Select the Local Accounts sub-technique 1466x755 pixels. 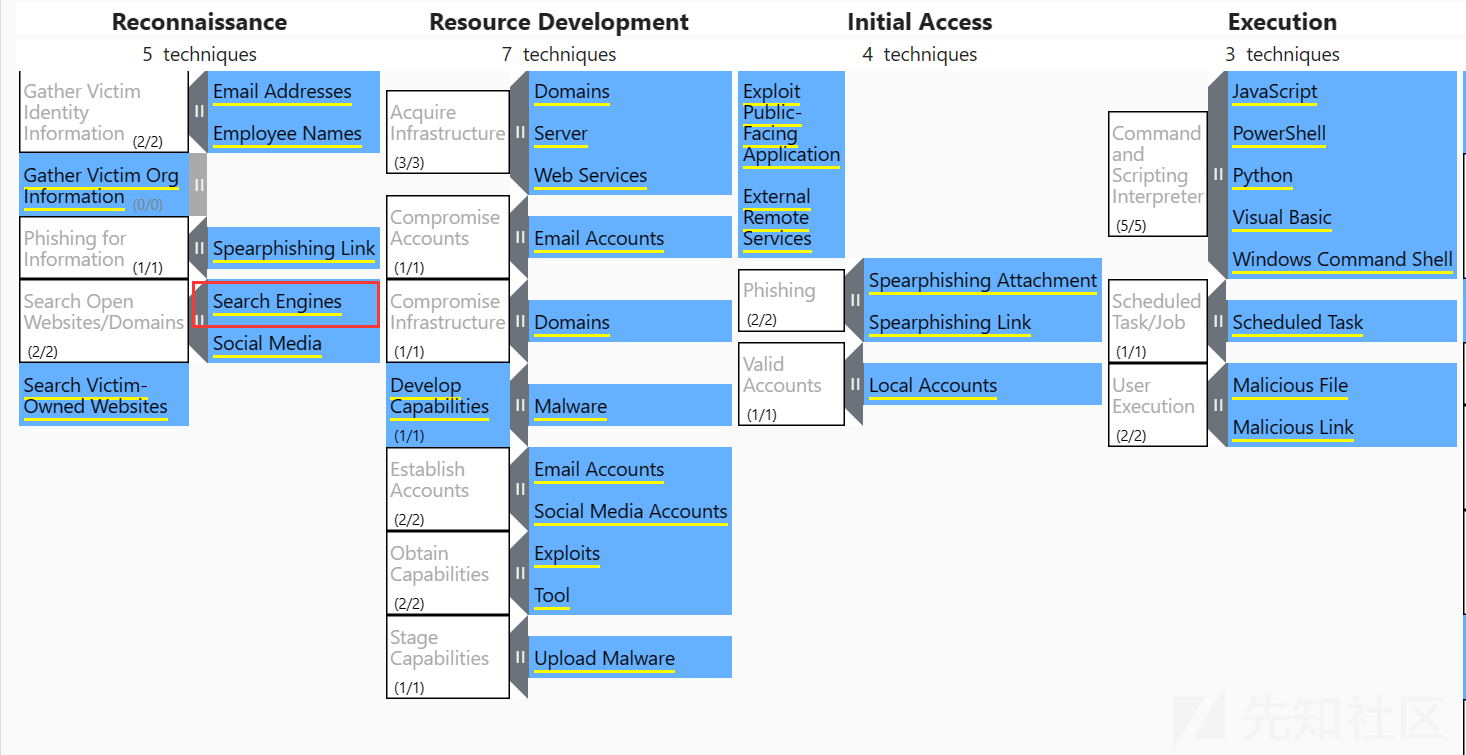983,385
